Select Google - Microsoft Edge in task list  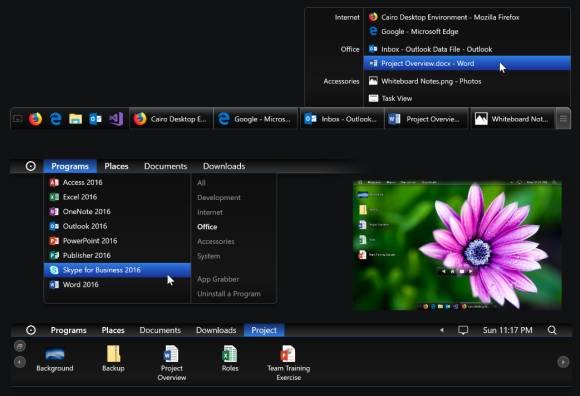pos(467,31)
